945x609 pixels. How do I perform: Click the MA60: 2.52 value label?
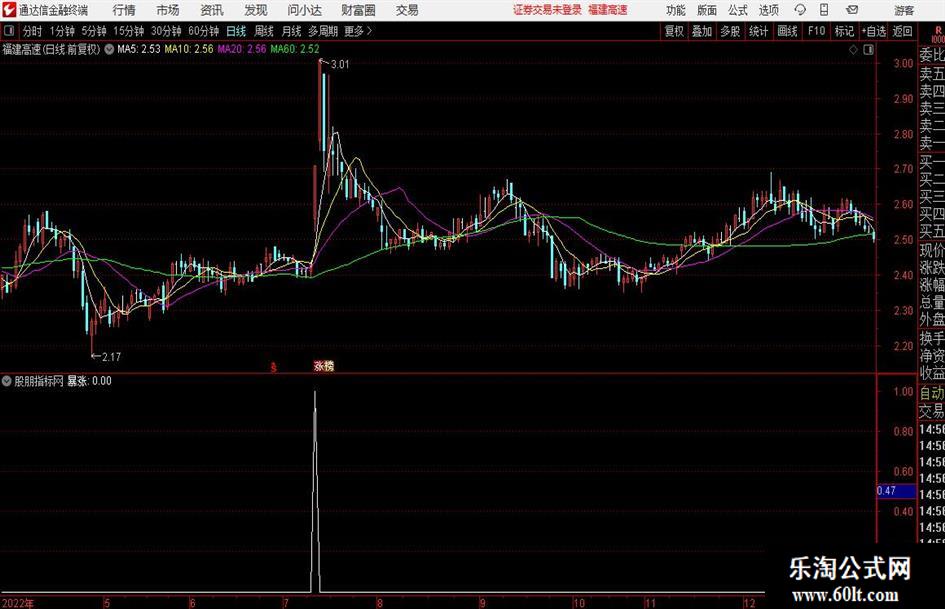(x=295, y=49)
